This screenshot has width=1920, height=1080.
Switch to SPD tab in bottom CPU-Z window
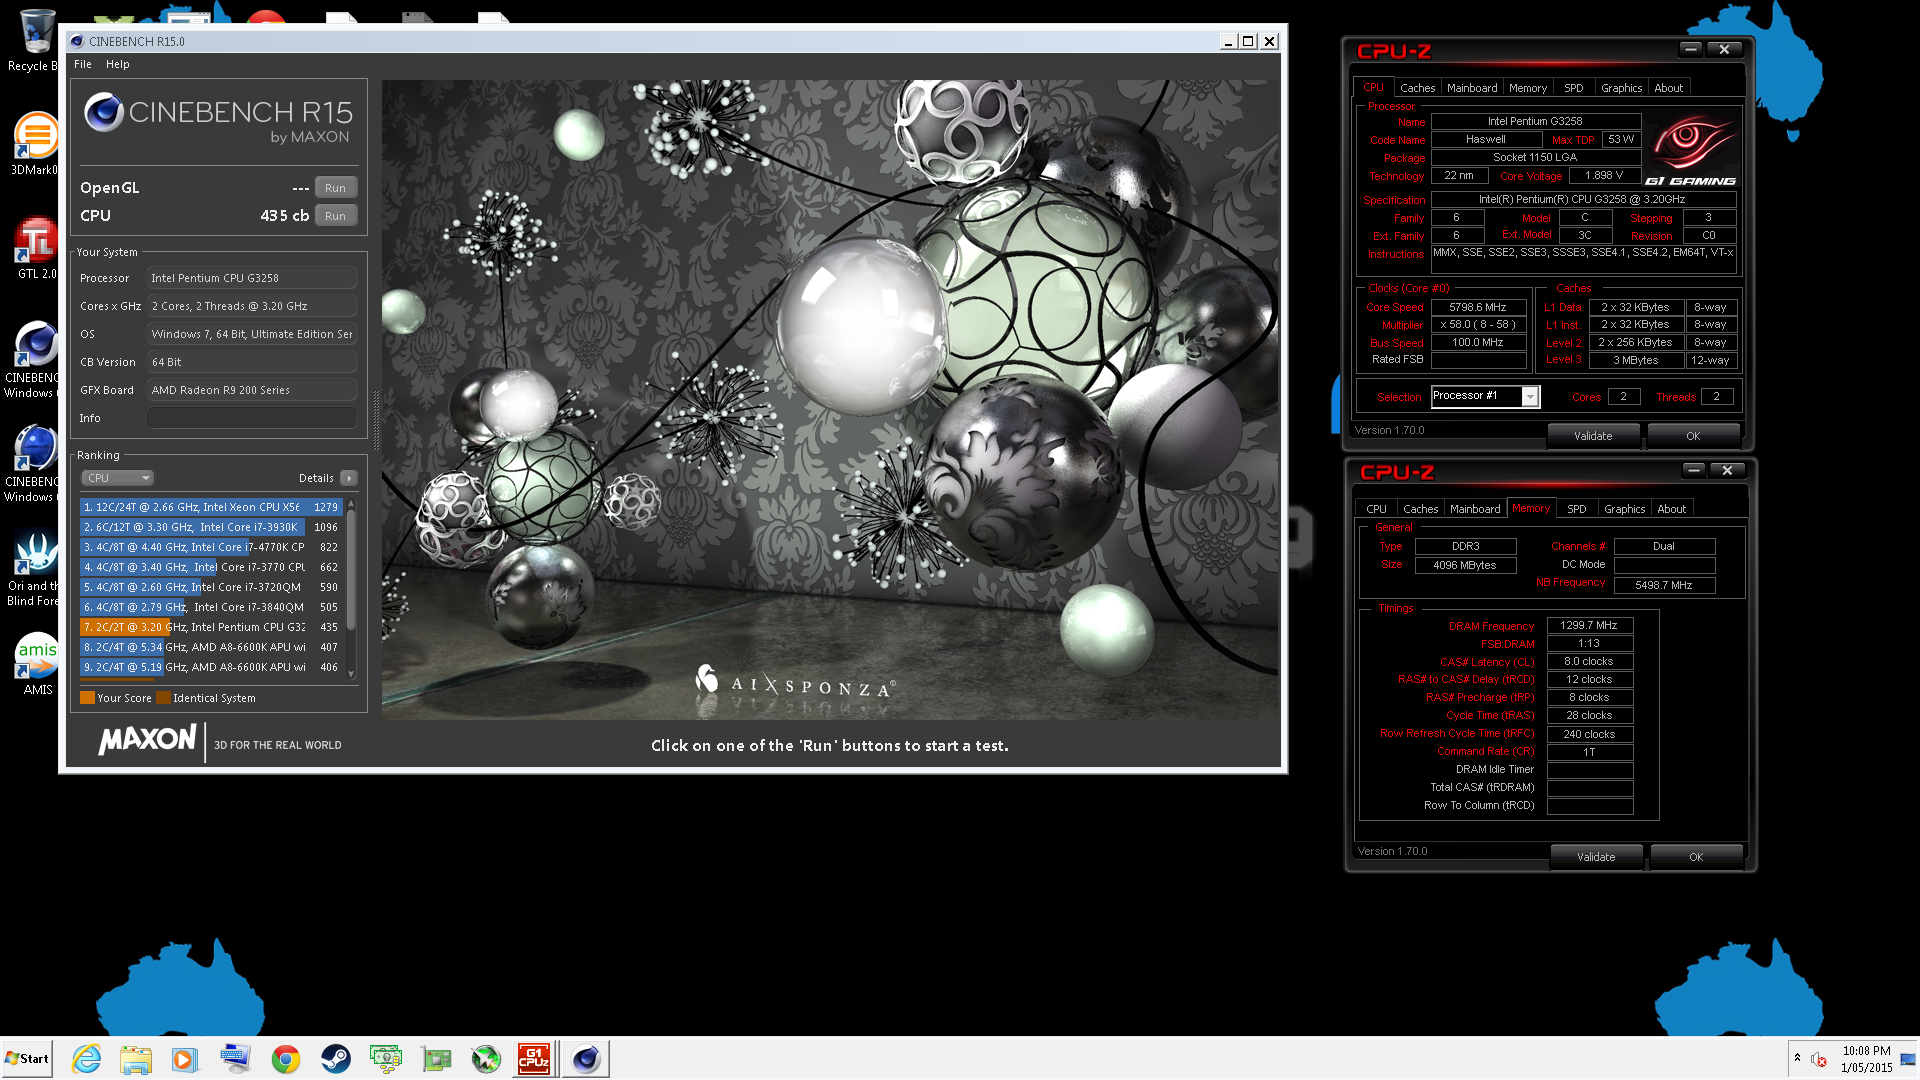[1577, 509]
